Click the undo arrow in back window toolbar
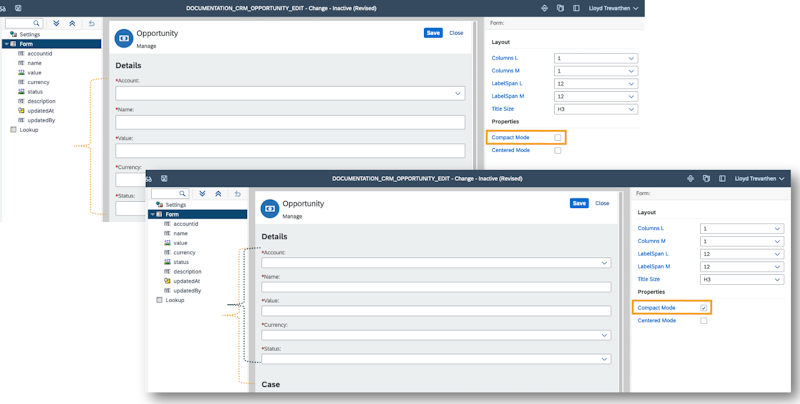The image size is (800, 404). pyautogui.click(x=91, y=23)
